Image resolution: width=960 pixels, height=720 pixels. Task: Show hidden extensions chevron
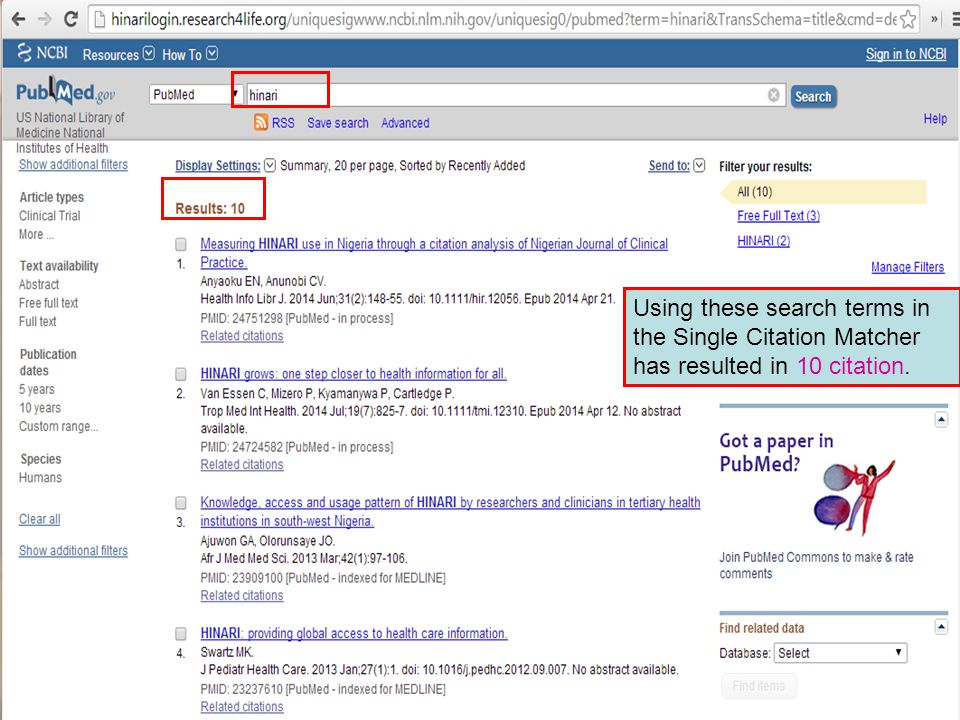(x=934, y=20)
